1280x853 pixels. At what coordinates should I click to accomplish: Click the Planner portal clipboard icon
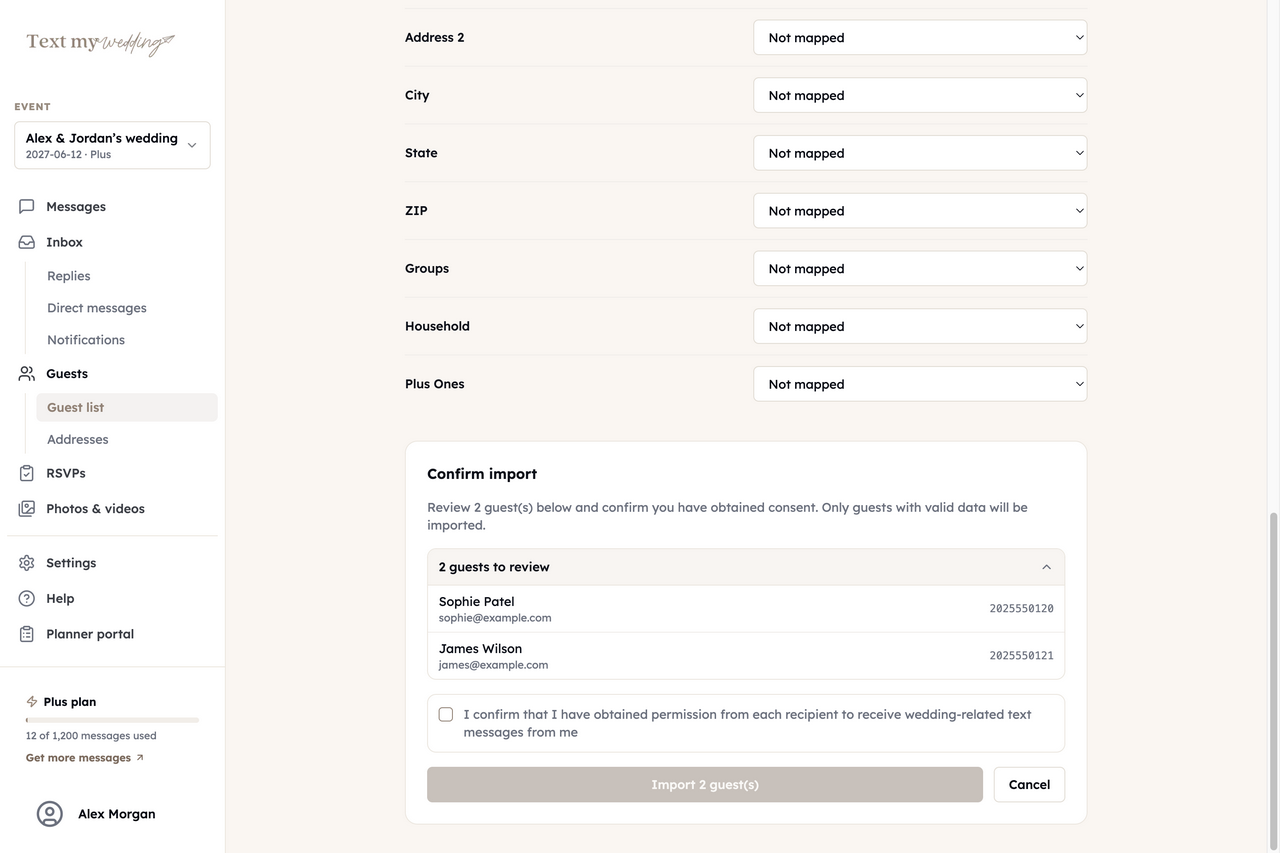27,634
